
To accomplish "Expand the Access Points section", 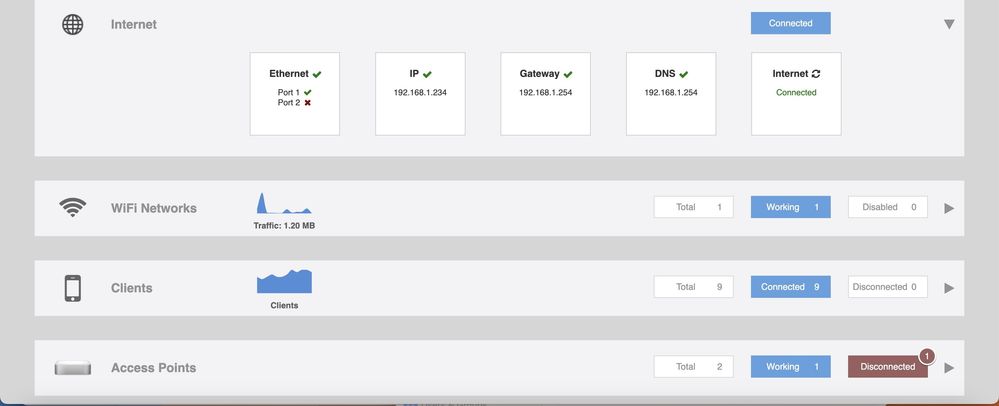I will point(949,368).
